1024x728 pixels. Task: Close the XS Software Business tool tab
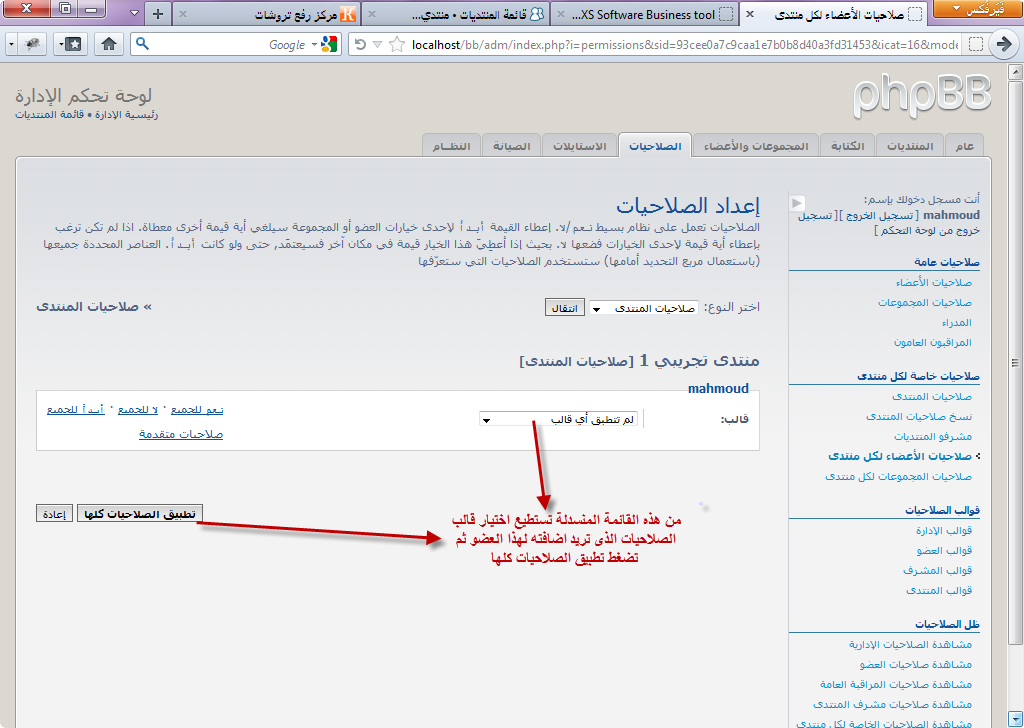[x=561, y=14]
